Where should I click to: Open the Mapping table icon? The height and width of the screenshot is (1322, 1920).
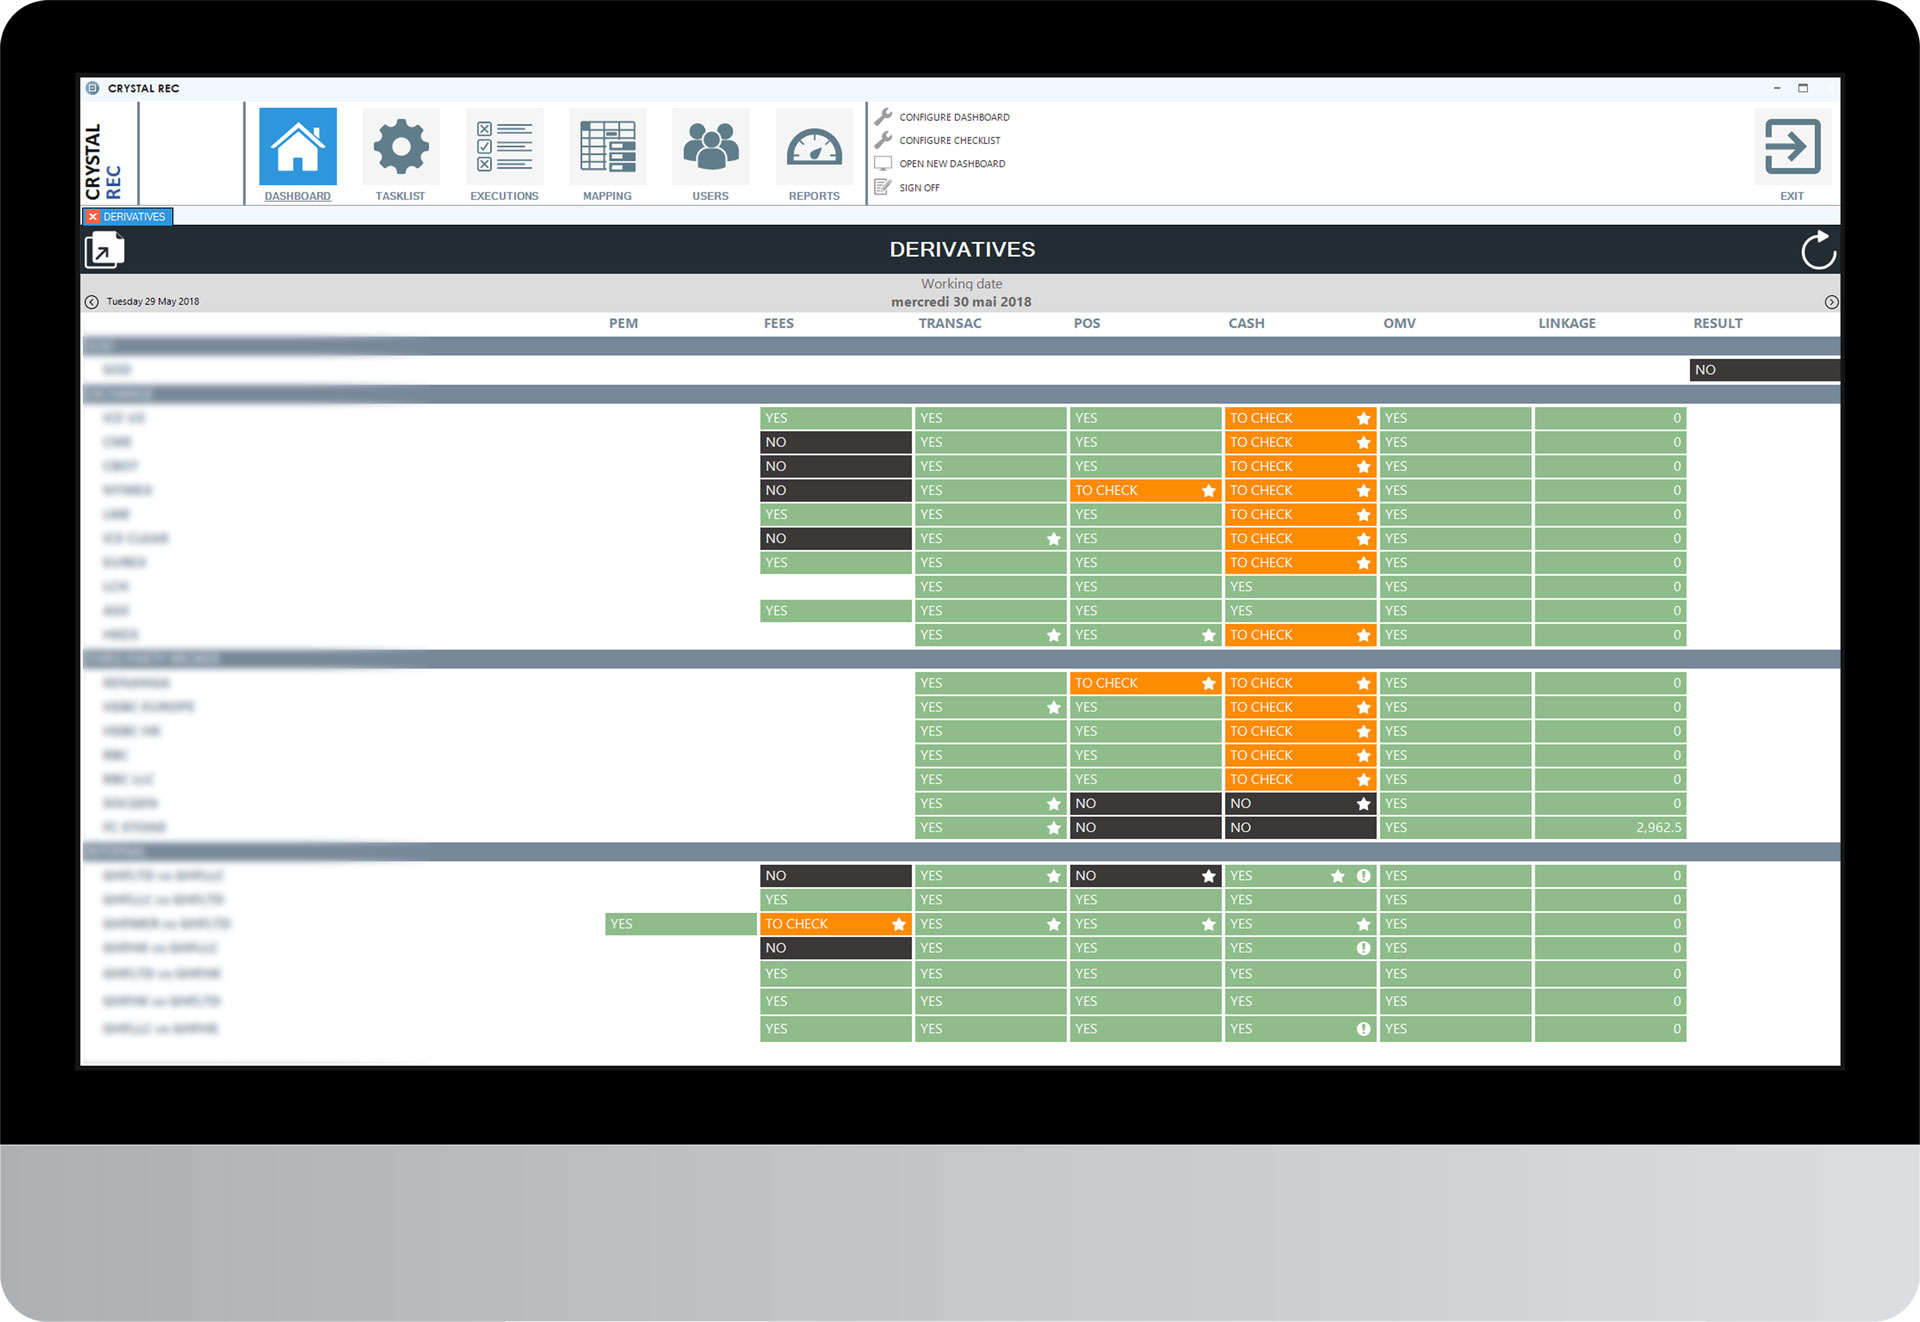click(607, 147)
